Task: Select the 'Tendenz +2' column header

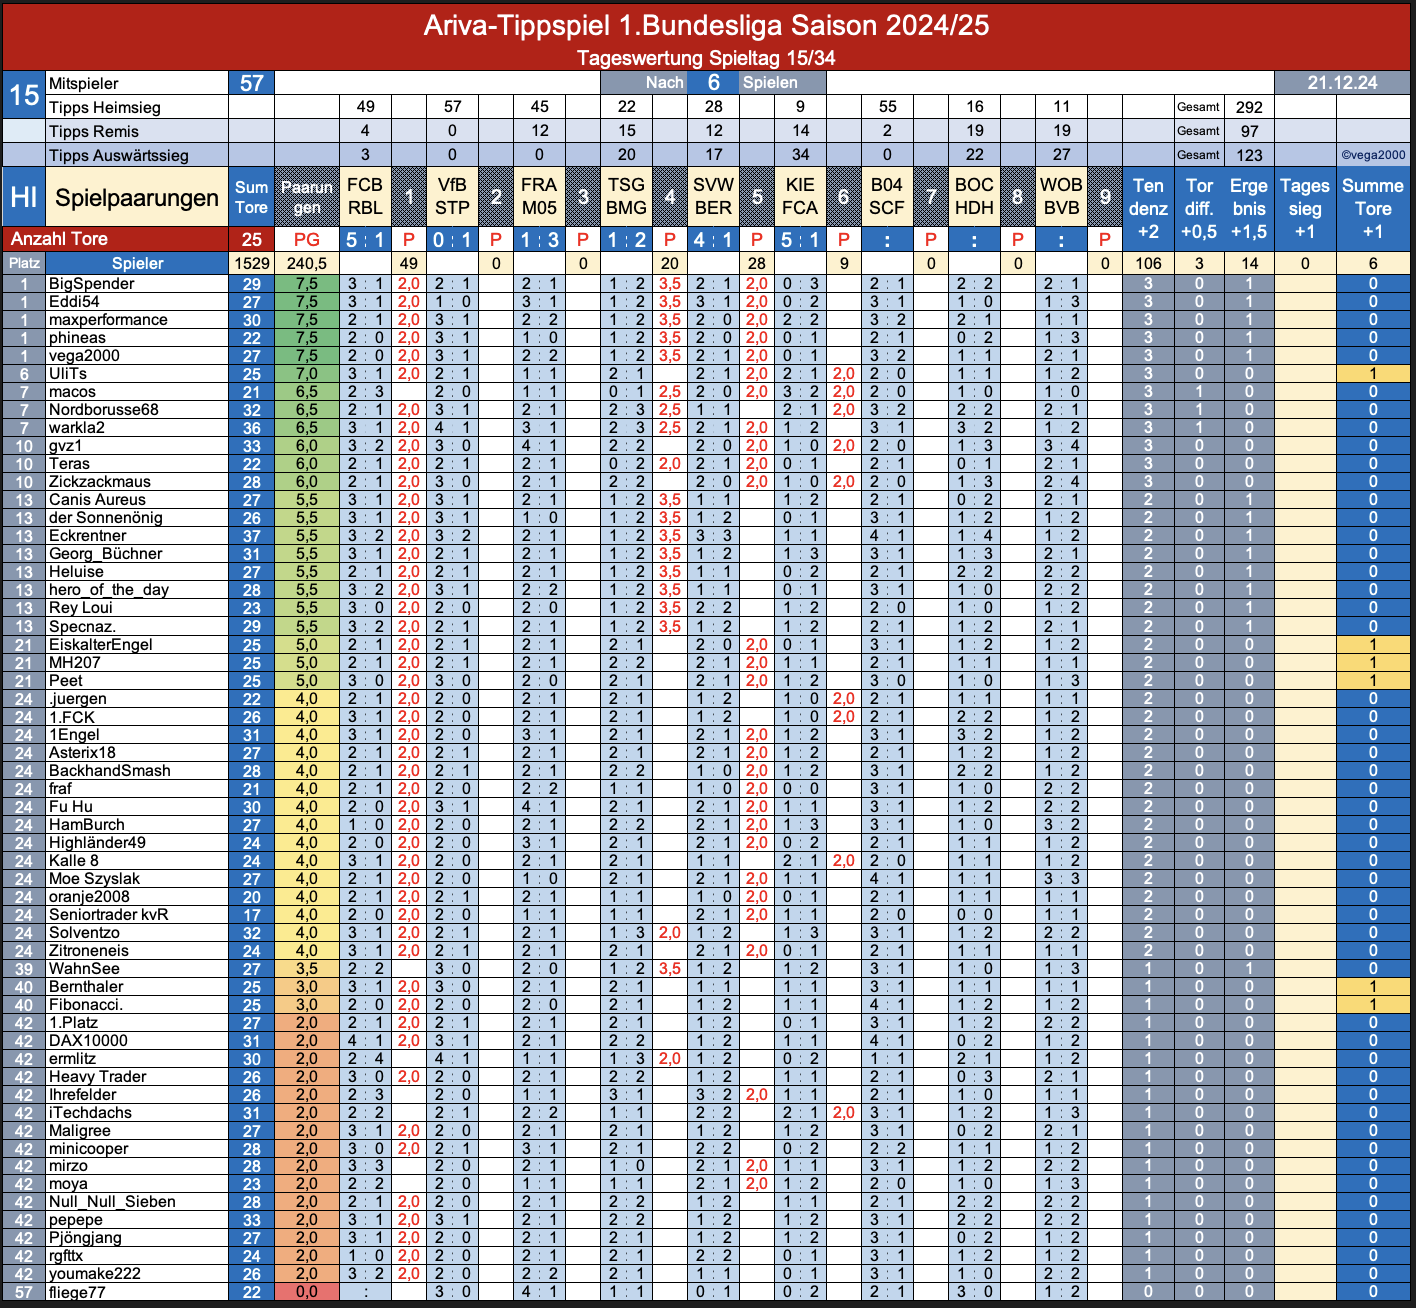Action: pos(1148,209)
